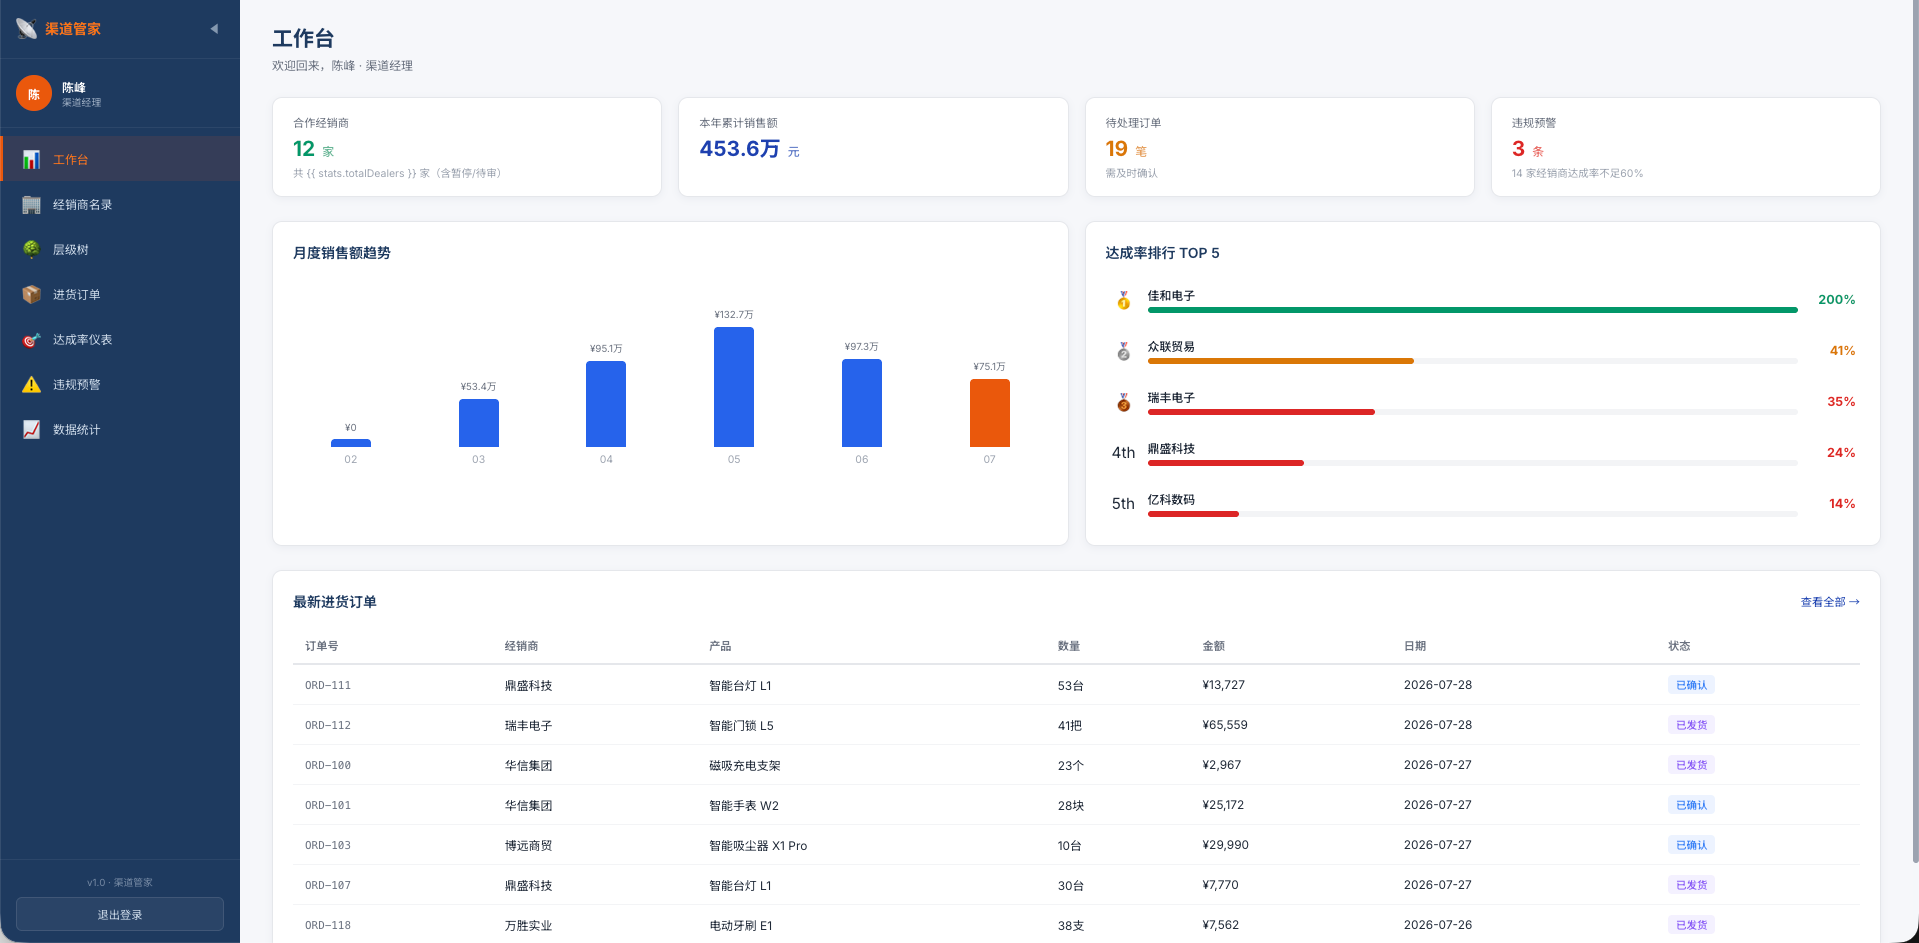Click the 已确认 badge on ORD-111
The image size is (1919, 943).
(1691, 685)
